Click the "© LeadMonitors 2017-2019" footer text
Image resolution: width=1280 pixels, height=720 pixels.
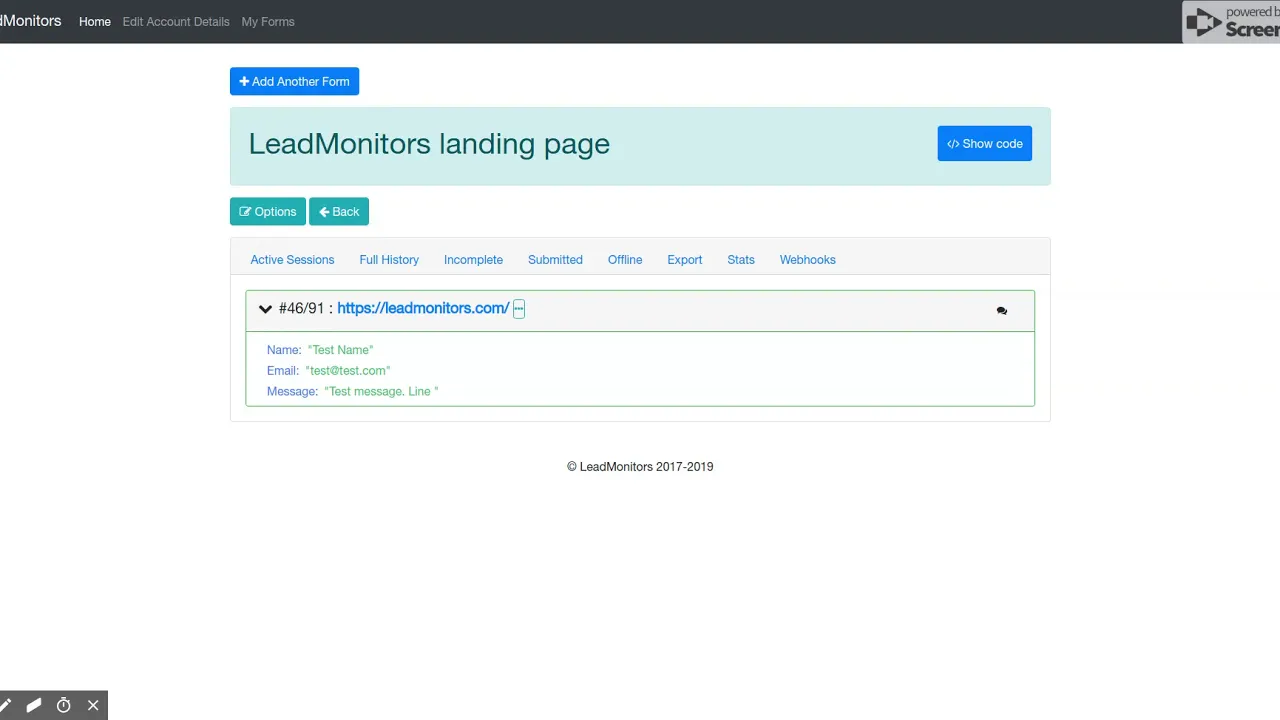tap(640, 467)
